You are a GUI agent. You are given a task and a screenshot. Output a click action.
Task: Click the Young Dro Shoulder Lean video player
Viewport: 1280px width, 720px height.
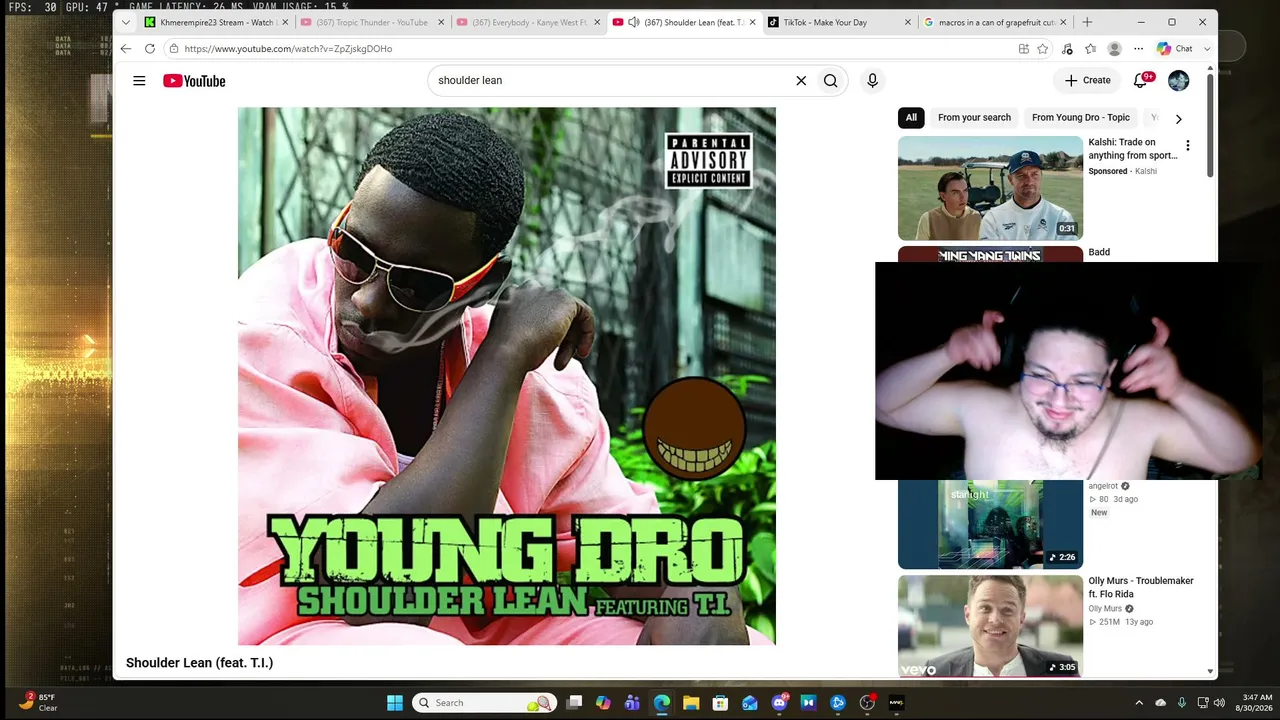pyautogui.click(x=507, y=376)
